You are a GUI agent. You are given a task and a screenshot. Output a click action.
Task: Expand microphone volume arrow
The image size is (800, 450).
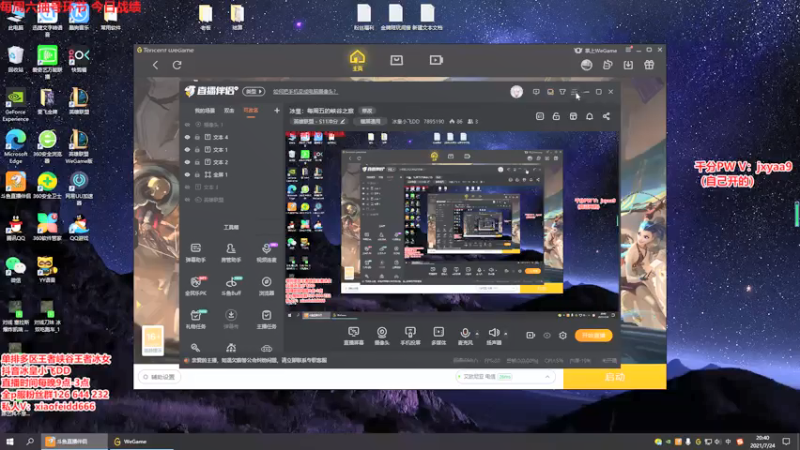pyautogui.click(x=477, y=334)
